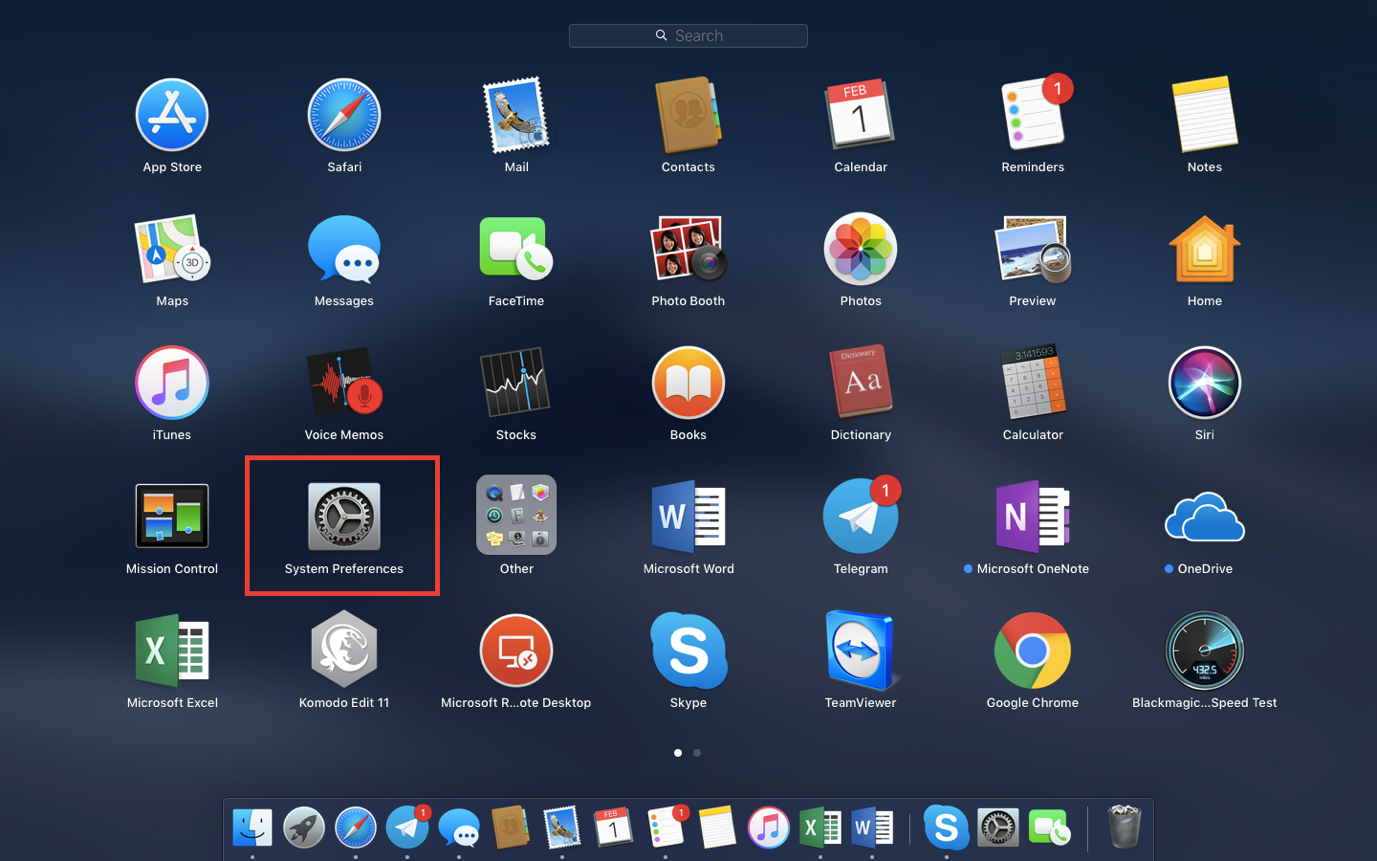Launch the Dictionary app
The height and width of the screenshot is (861, 1377).
coord(860,383)
